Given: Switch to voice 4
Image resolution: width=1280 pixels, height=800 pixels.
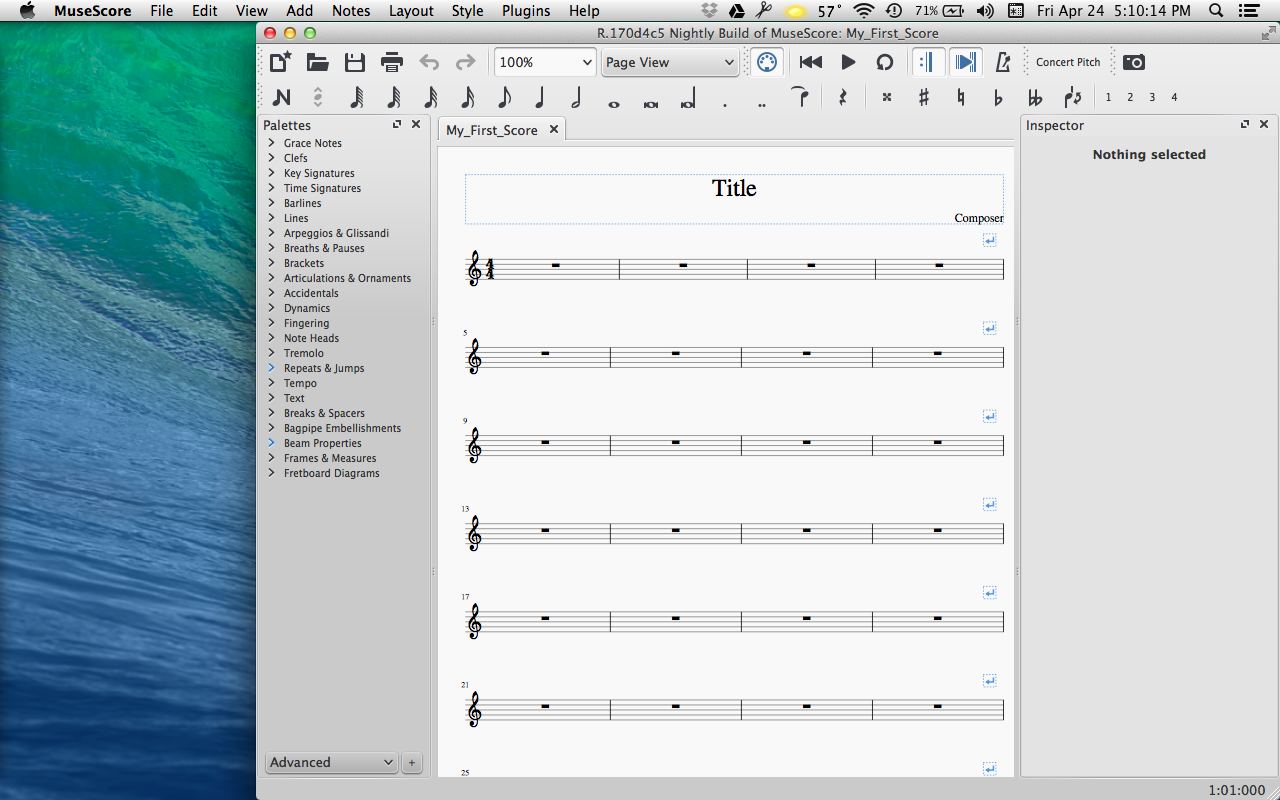Looking at the screenshot, I should [1174, 97].
